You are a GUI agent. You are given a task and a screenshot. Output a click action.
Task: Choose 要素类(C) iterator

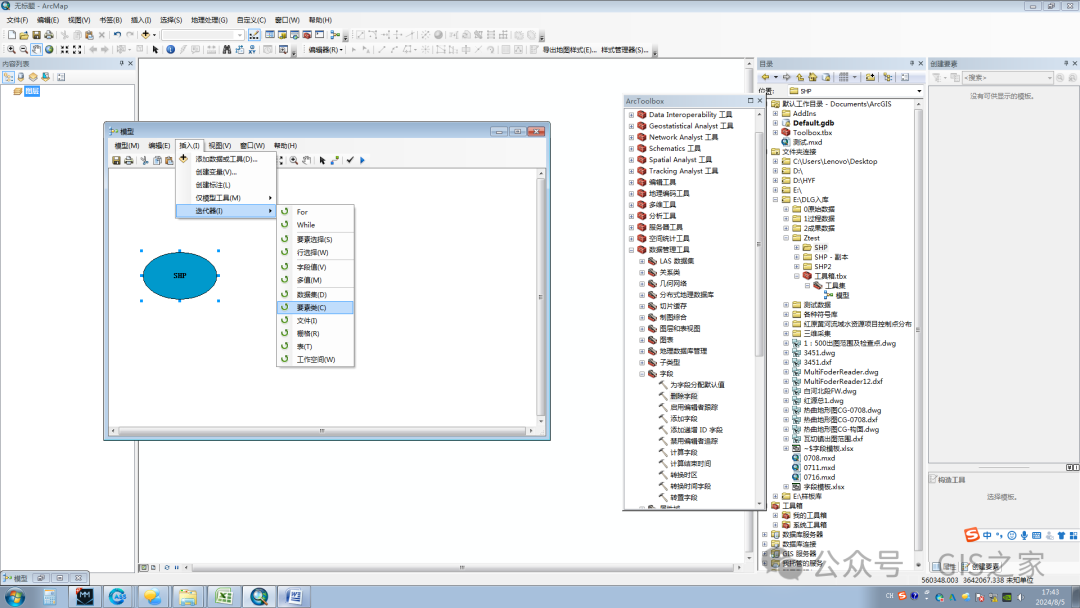(x=315, y=308)
